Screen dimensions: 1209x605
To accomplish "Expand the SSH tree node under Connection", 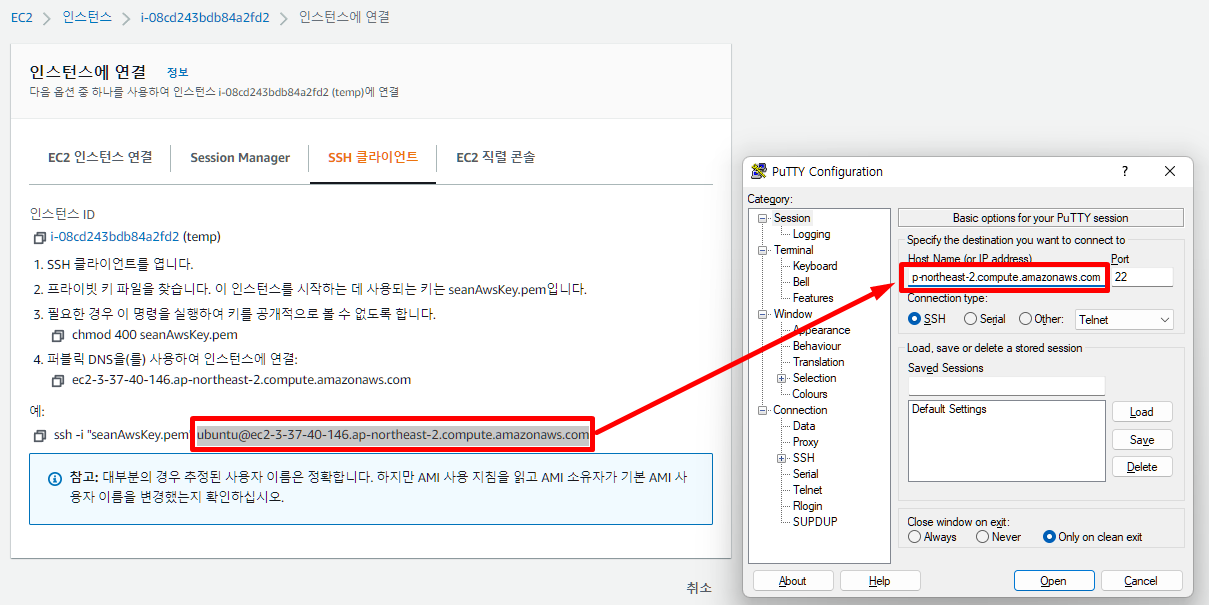I will 782,458.
